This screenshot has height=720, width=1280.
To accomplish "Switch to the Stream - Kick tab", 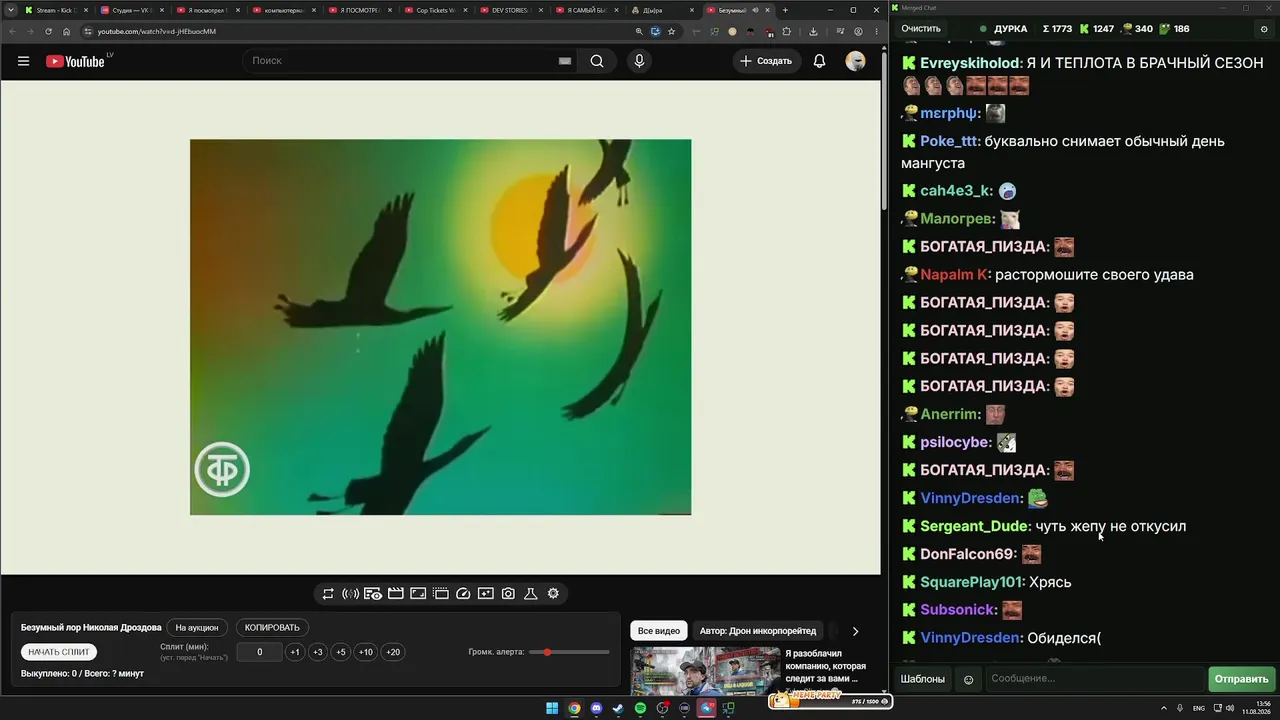I will [x=57, y=10].
